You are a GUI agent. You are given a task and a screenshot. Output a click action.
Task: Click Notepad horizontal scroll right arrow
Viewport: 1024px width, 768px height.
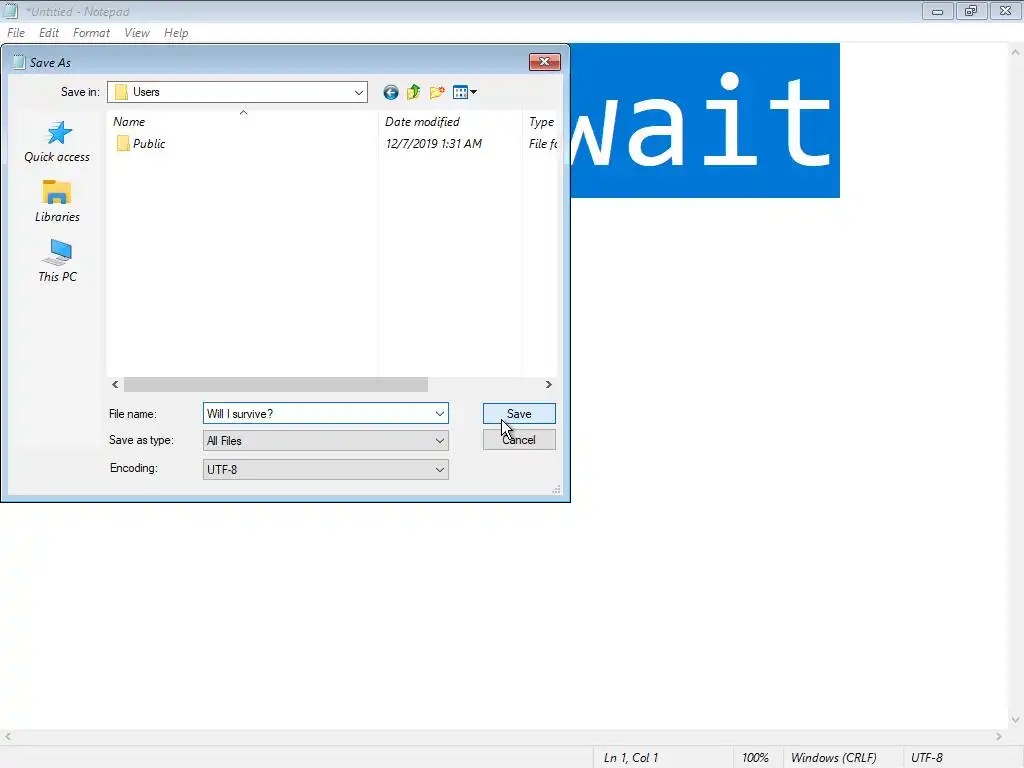pyautogui.click(x=999, y=737)
